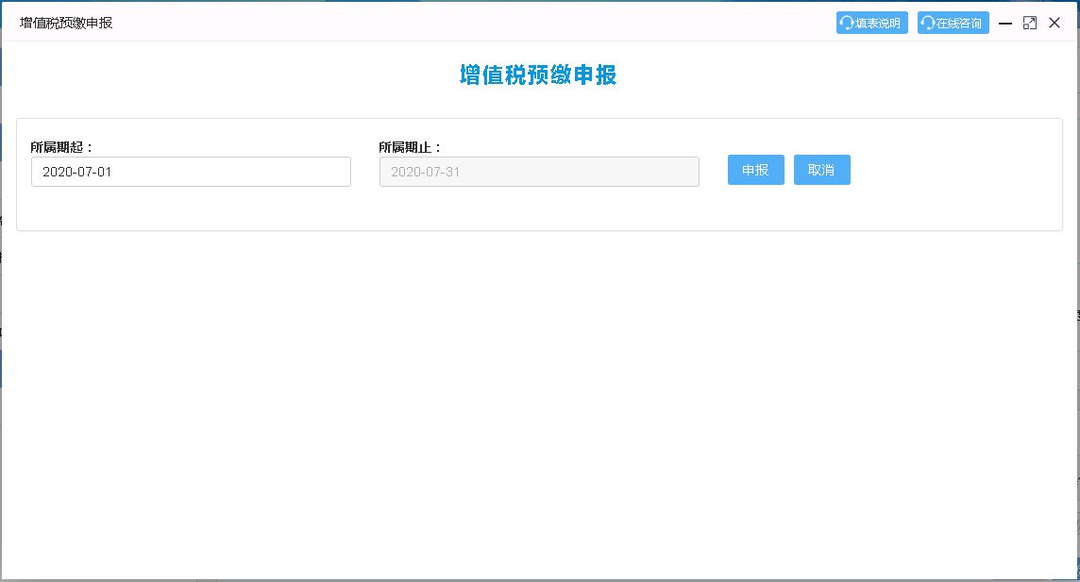Close the 增值税预缴申报 window
Viewport: 1080px width, 582px height.
pyautogui.click(x=1055, y=23)
